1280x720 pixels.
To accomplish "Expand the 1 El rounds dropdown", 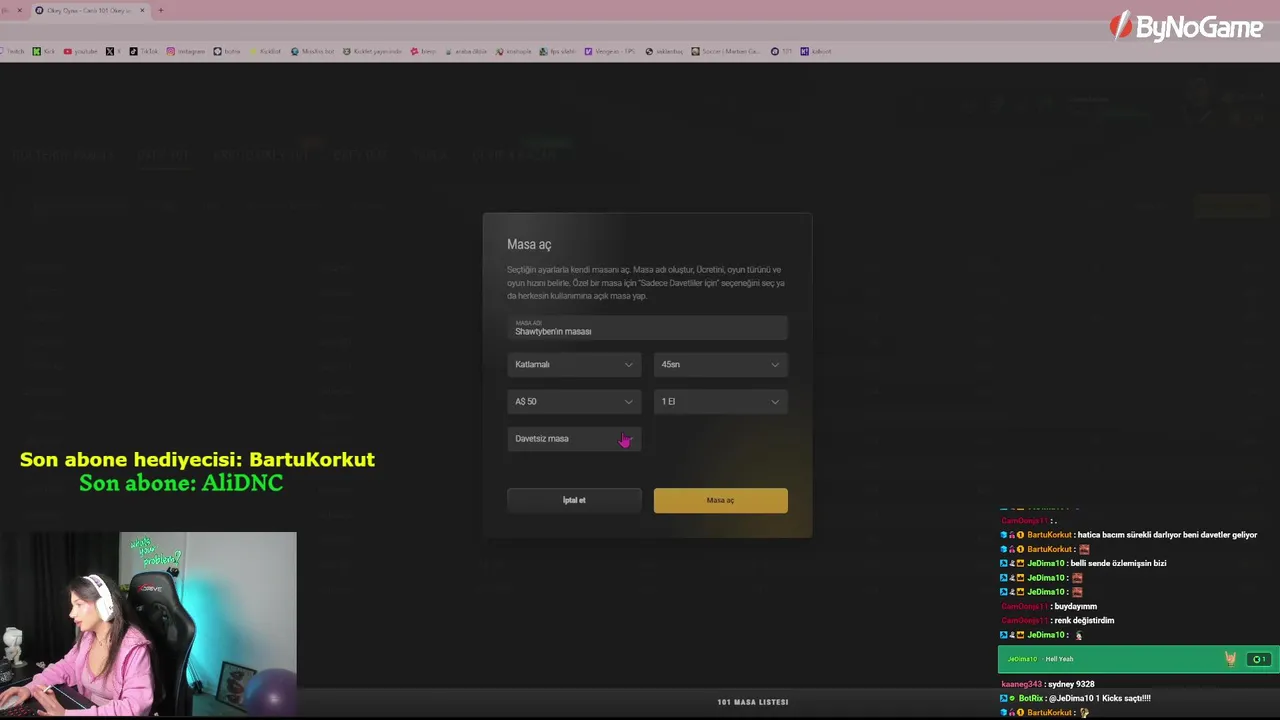I will [720, 402].
